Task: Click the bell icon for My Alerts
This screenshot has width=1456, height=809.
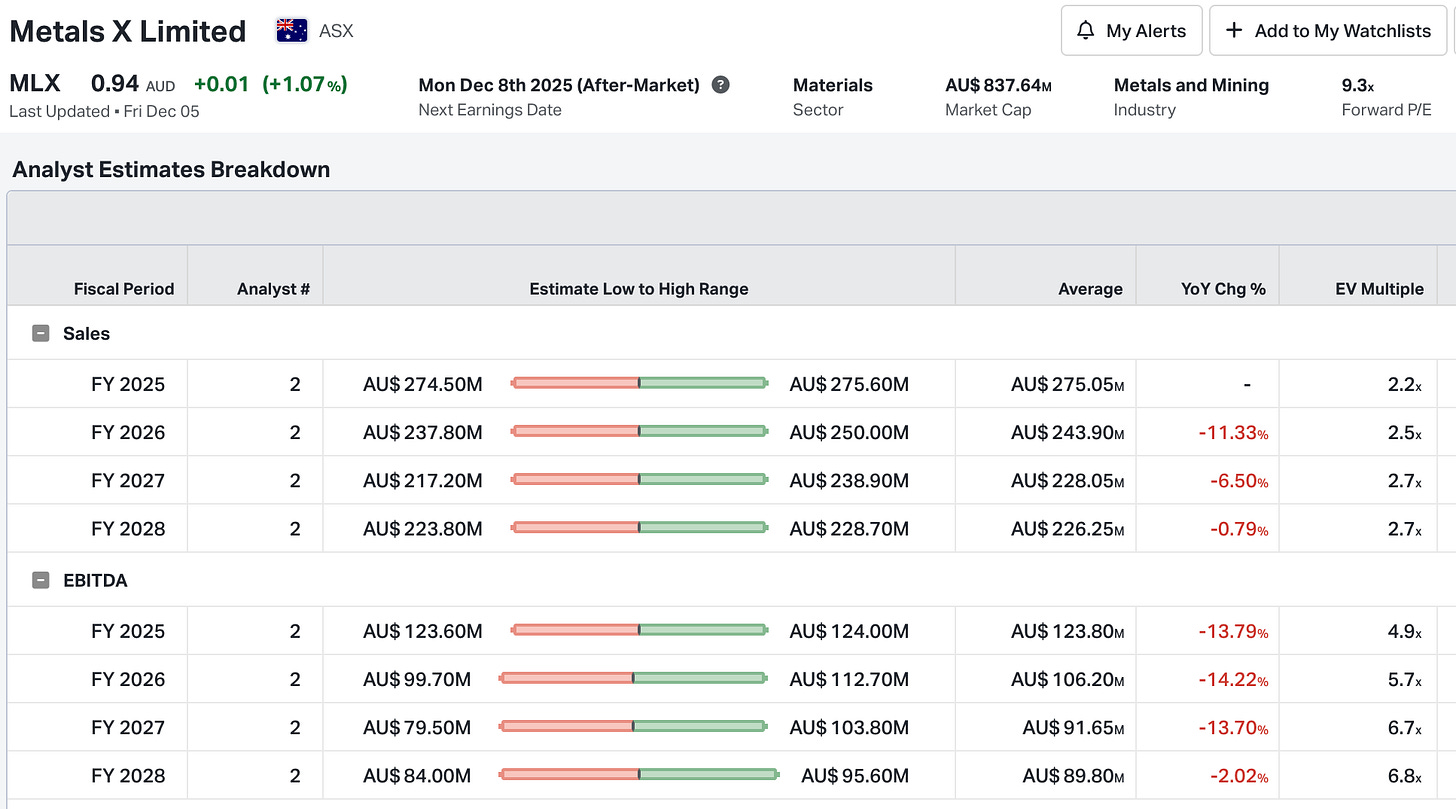Action: [1085, 31]
